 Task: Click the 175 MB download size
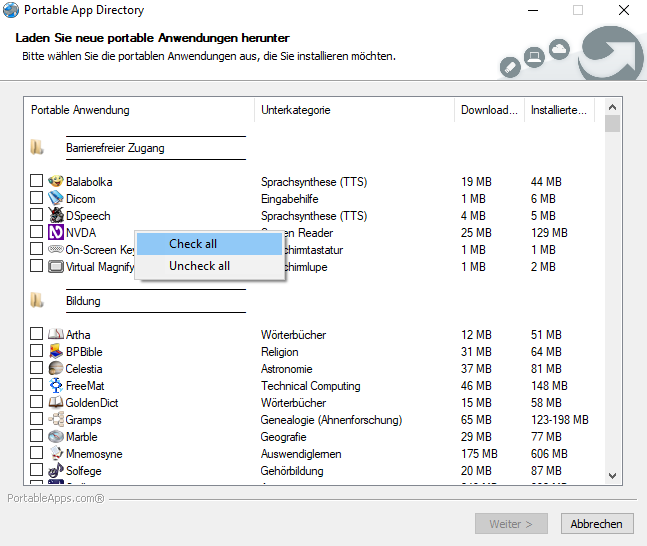point(479,454)
